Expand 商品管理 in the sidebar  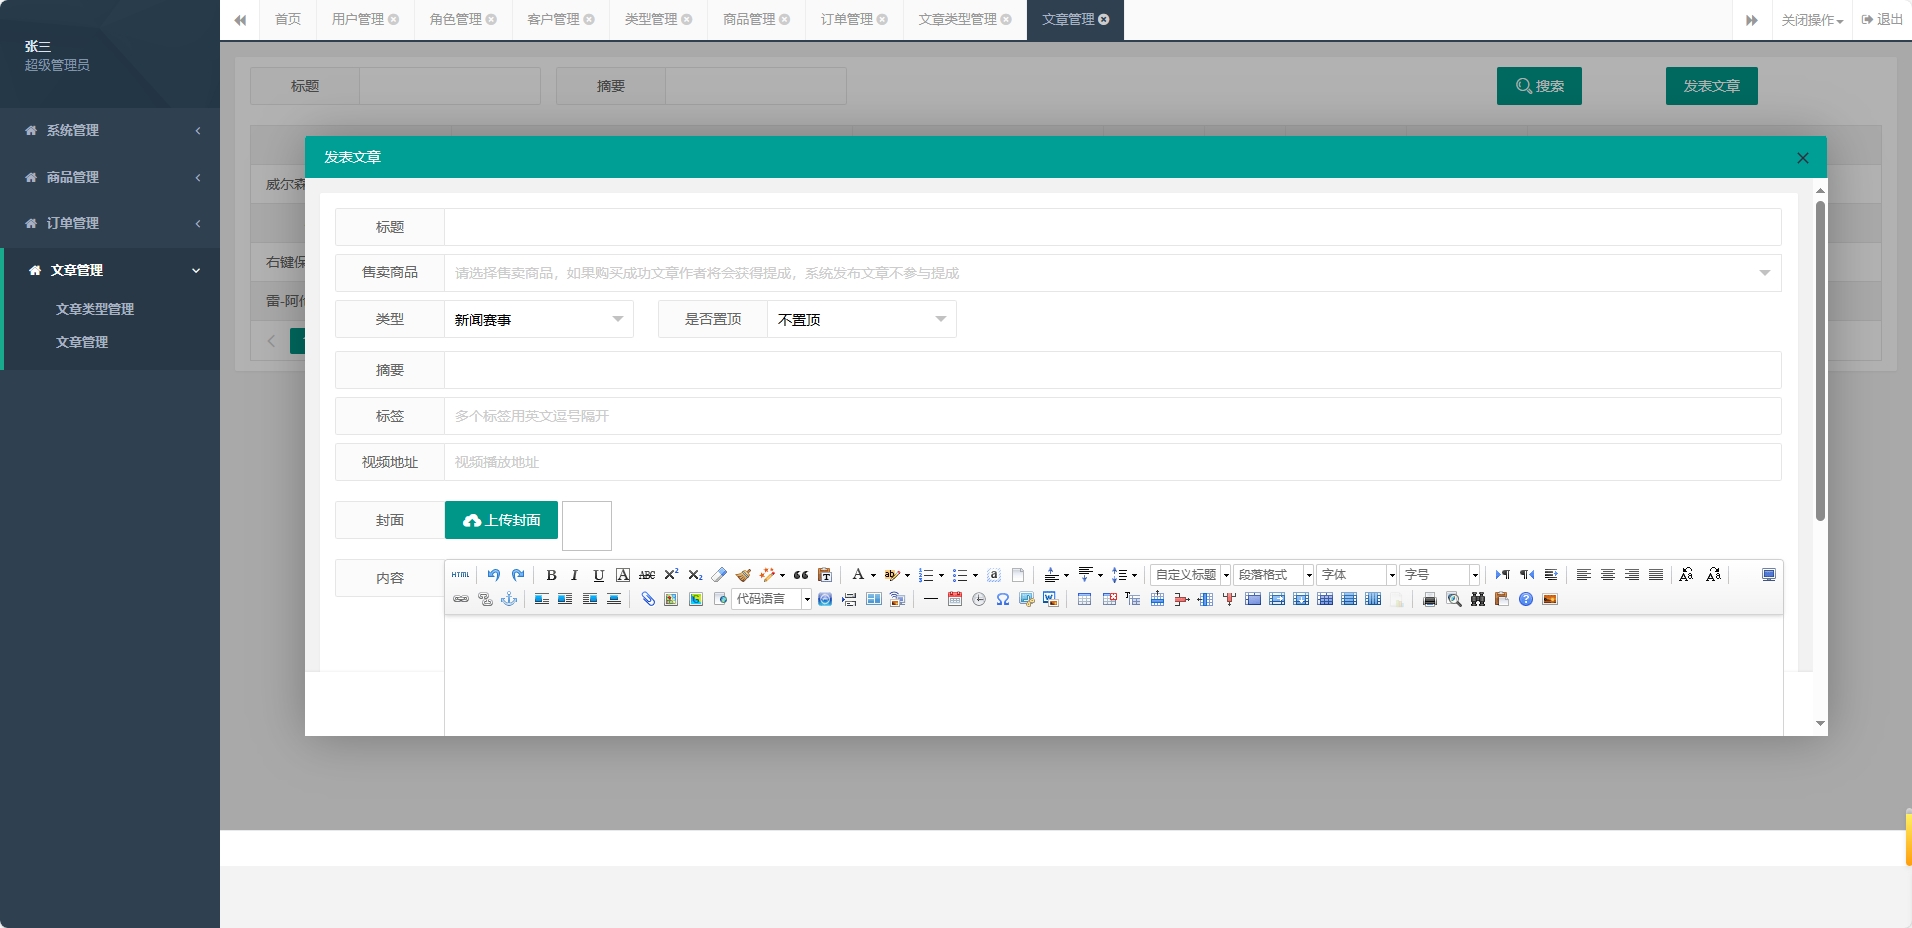(x=110, y=177)
